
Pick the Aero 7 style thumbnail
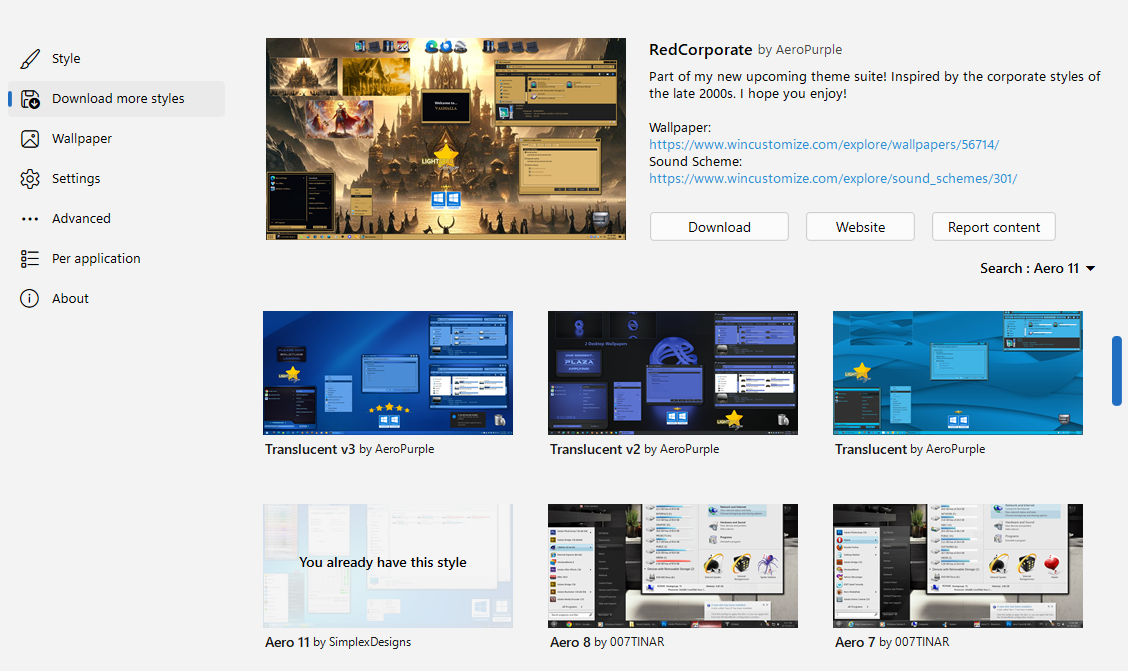(x=958, y=565)
